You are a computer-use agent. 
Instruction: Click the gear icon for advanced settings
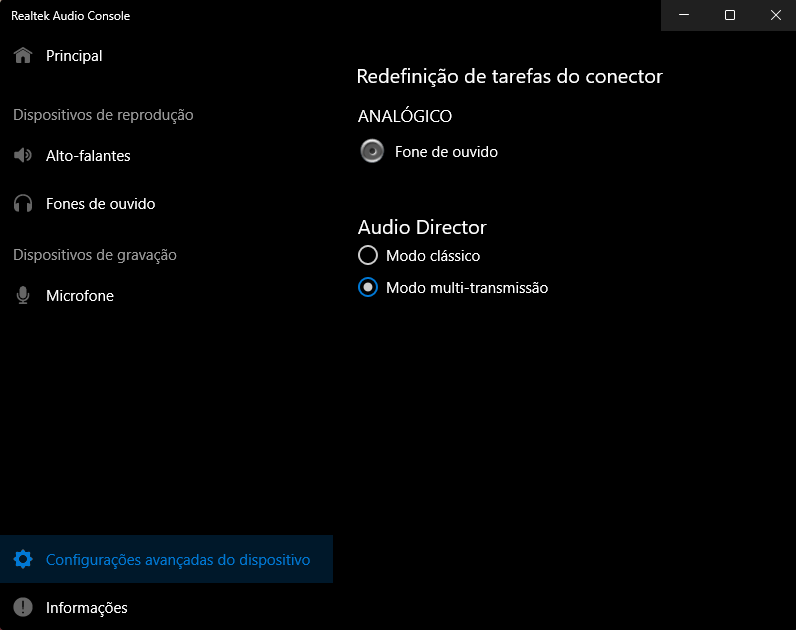point(23,559)
